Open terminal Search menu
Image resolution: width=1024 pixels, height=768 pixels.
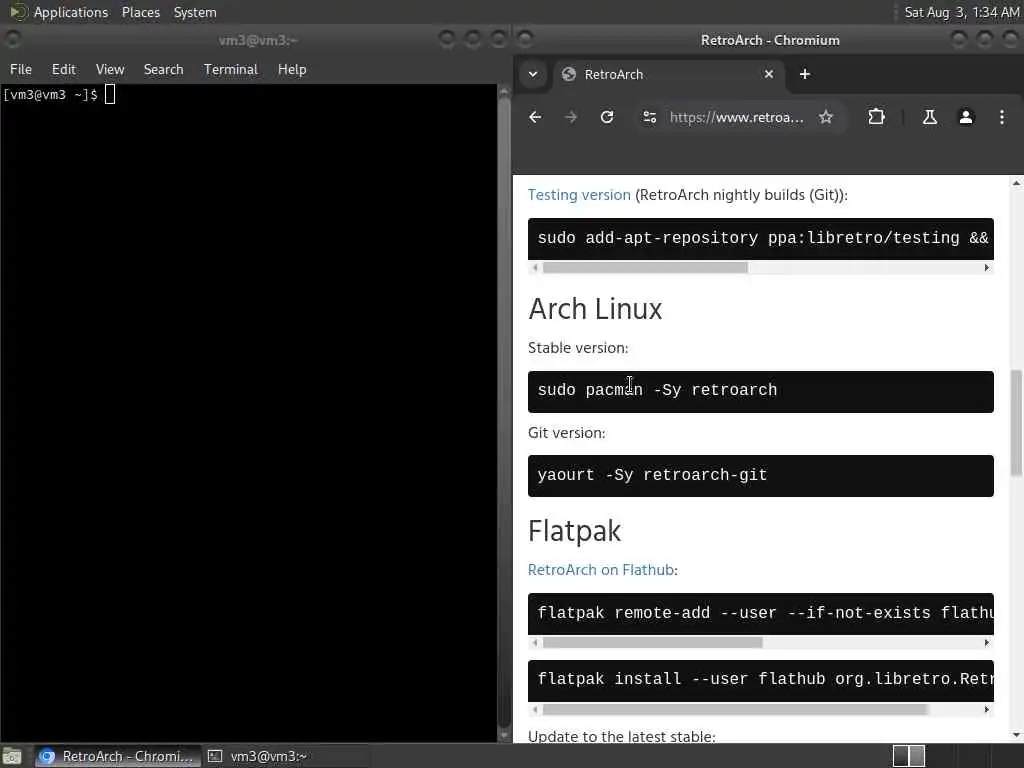[x=163, y=69]
